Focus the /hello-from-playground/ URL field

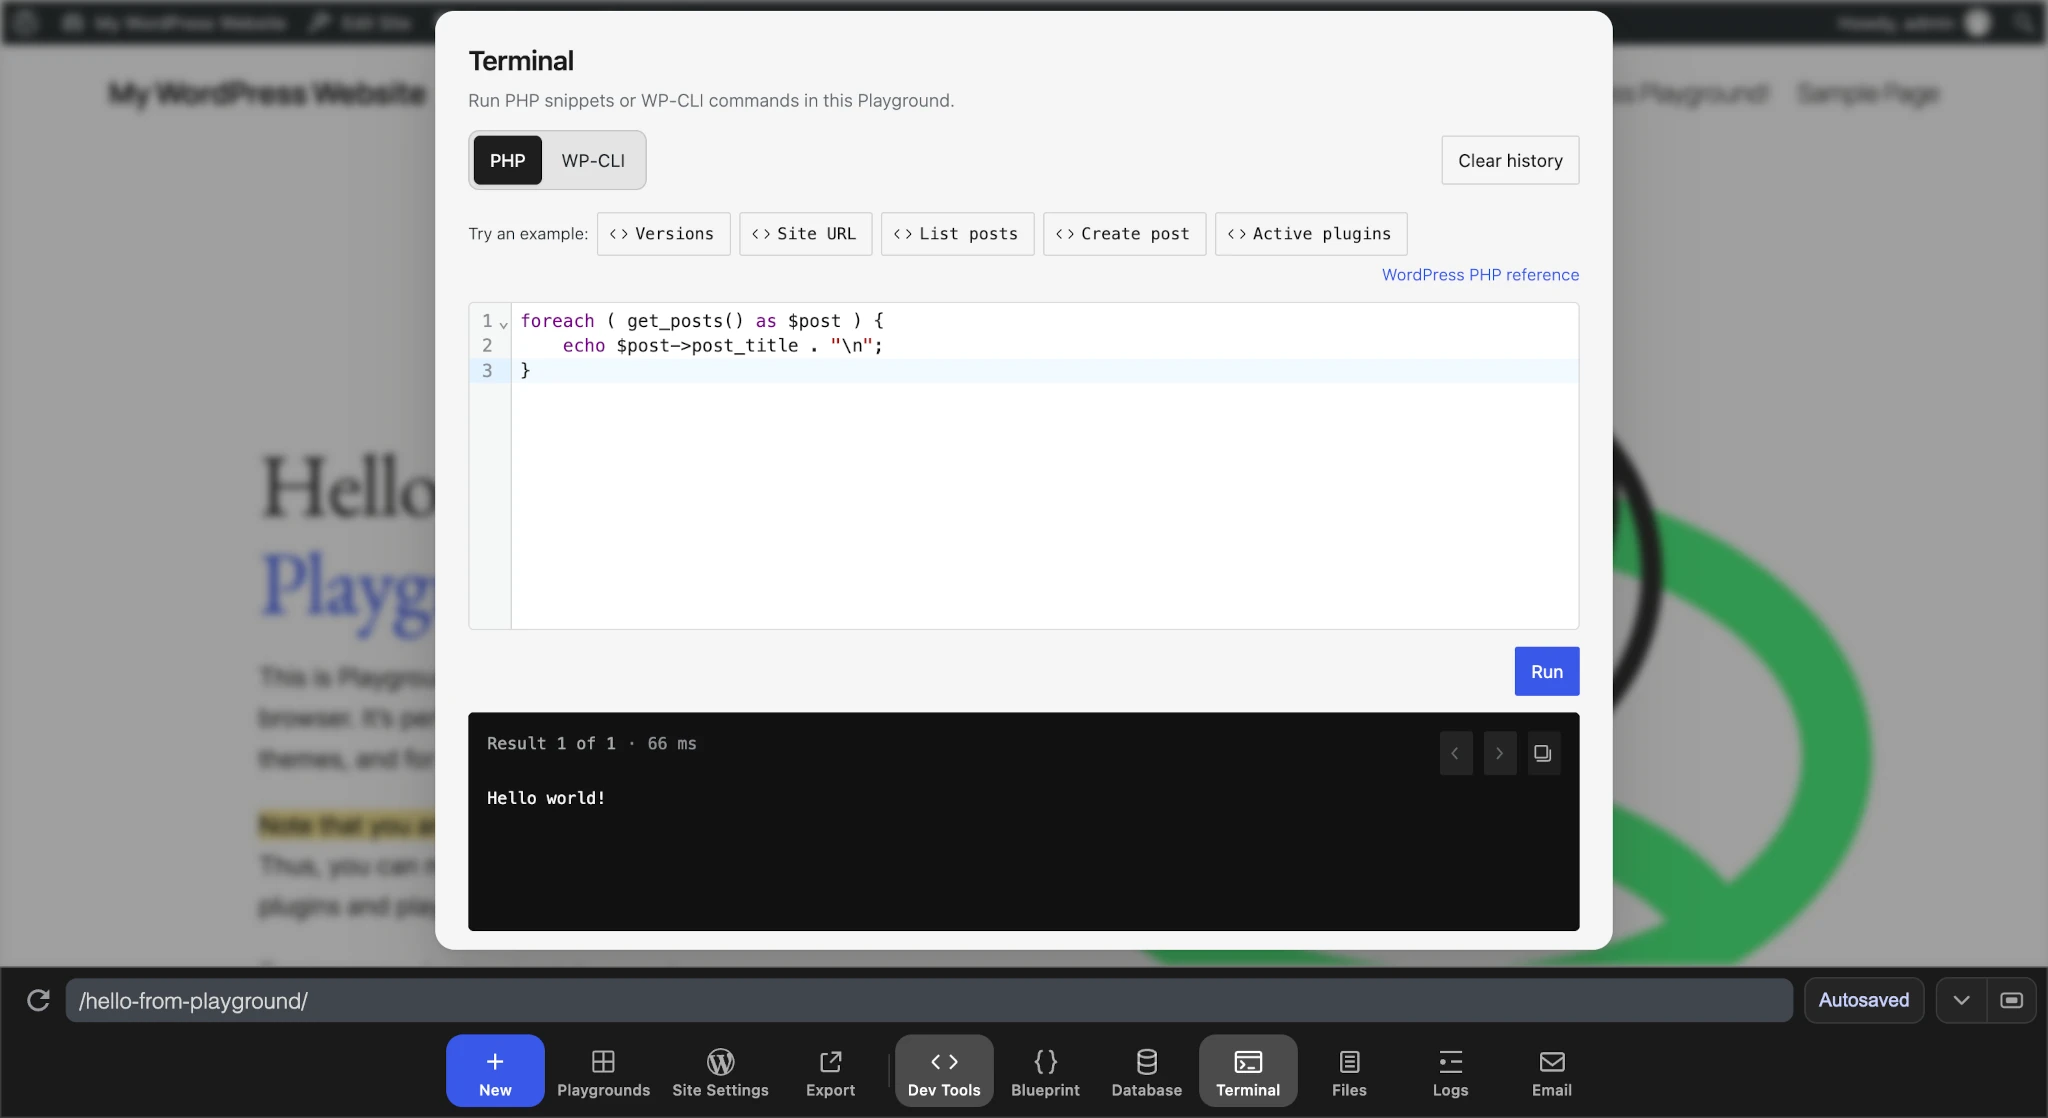(928, 1000)
